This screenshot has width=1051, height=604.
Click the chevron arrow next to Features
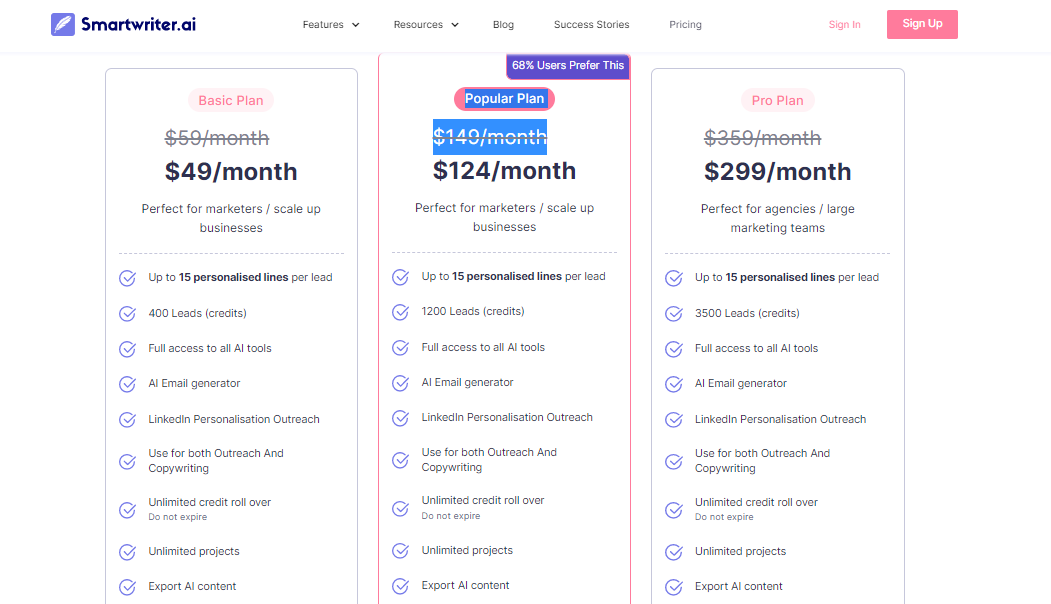(356, 25)
